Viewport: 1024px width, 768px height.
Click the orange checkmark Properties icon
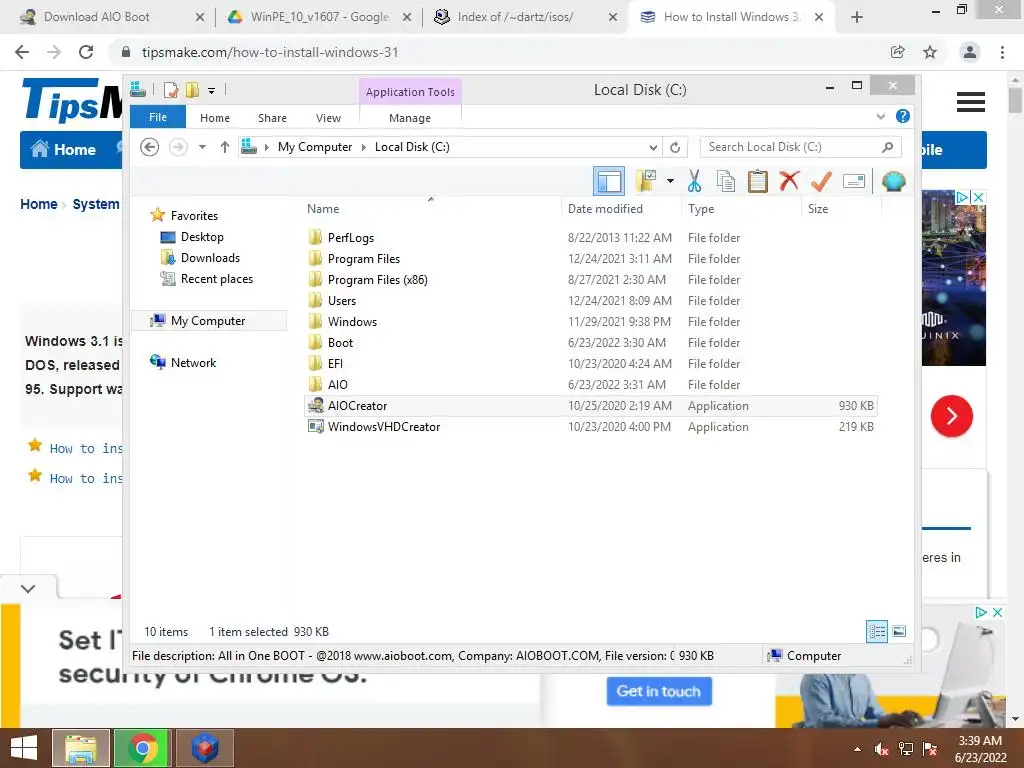821,181
